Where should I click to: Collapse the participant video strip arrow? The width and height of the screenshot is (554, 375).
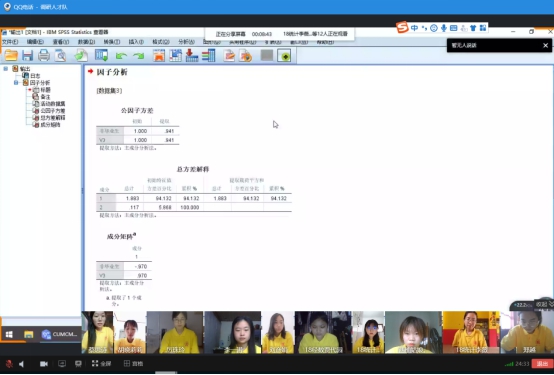[x=551, y=304]
